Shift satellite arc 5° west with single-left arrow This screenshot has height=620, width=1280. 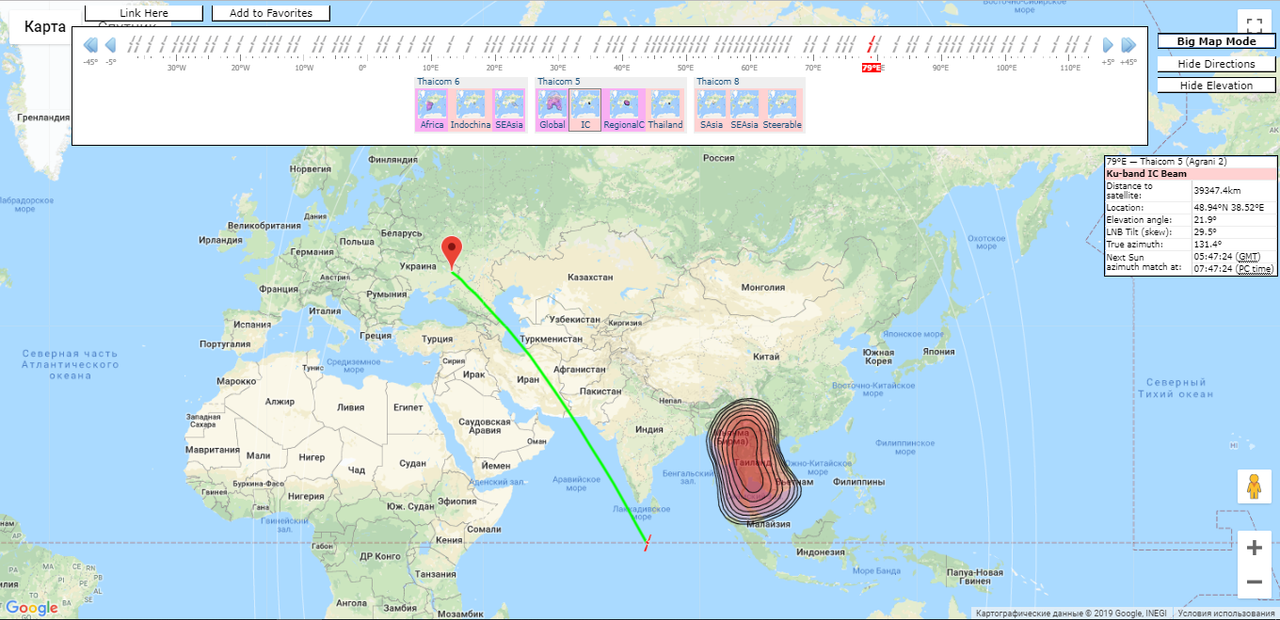pyautogui.click(x=111, y=45)
